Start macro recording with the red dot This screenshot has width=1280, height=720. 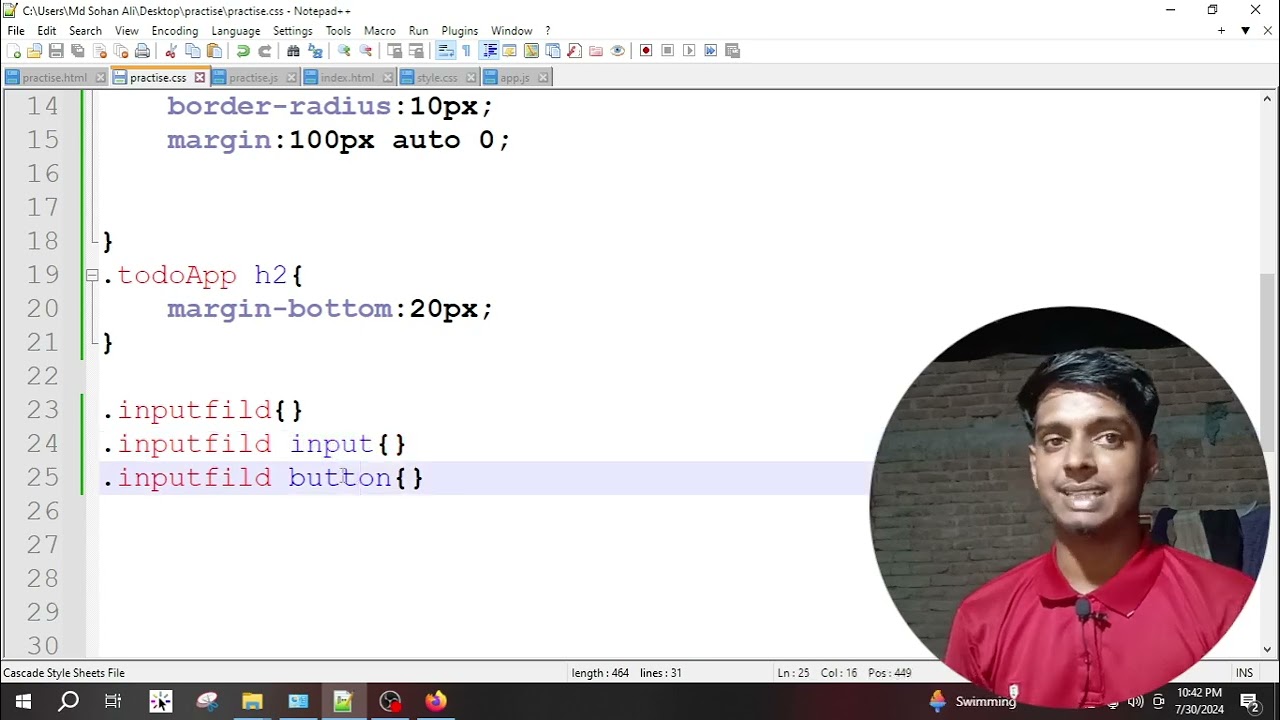646,51
